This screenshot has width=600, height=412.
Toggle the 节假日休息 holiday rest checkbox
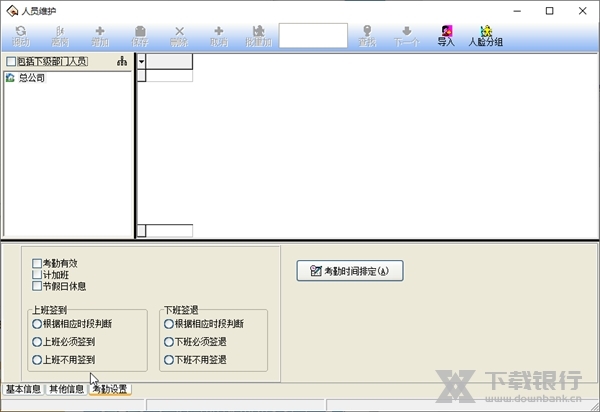coord(37,286)
